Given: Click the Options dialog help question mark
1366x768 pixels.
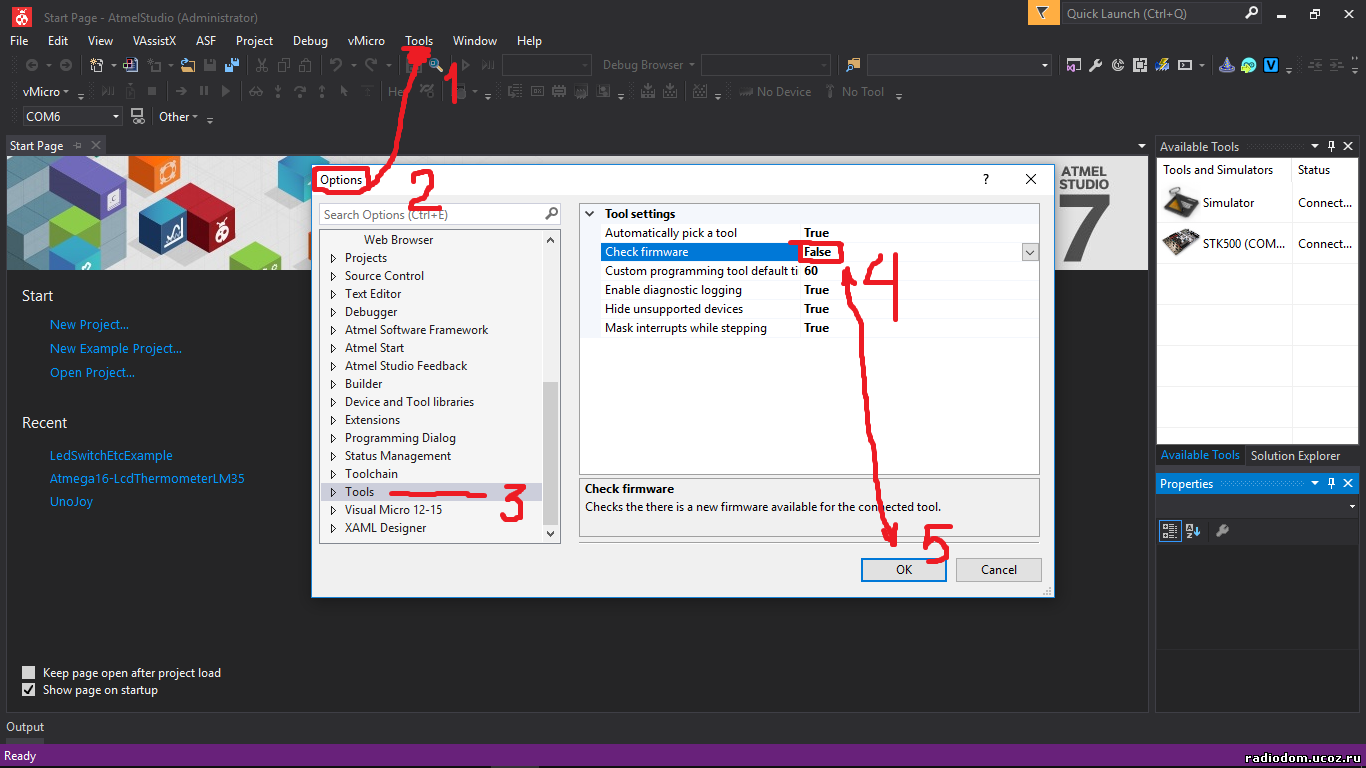Looking at the screenshot, I should coord(986,180).
